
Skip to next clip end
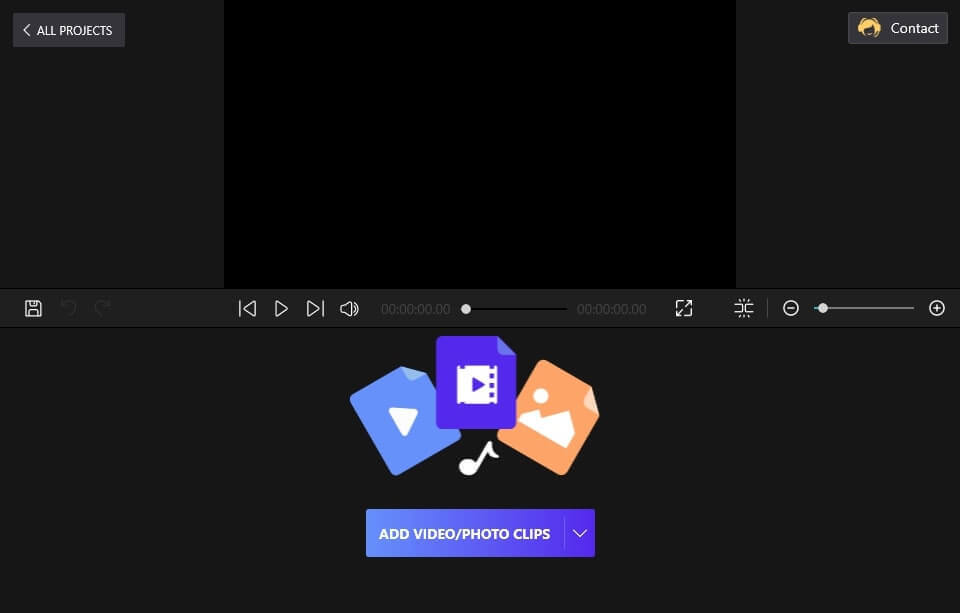[315, 308]
